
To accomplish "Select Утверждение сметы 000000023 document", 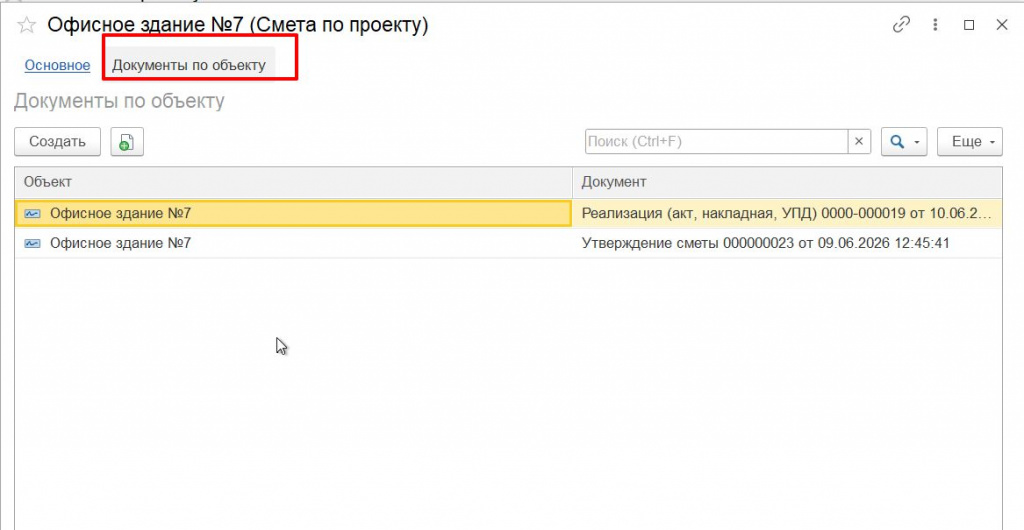I will click(x=787, y=243).
